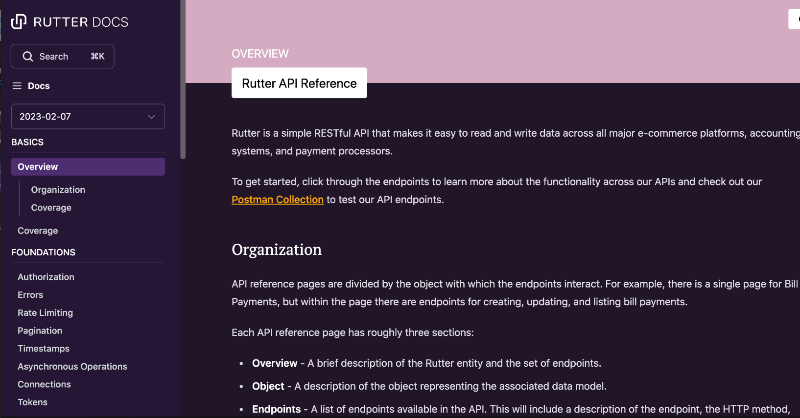The image size is (800, 418).
Task: Select Overview in the sidebar
Action: pos(88,167)
